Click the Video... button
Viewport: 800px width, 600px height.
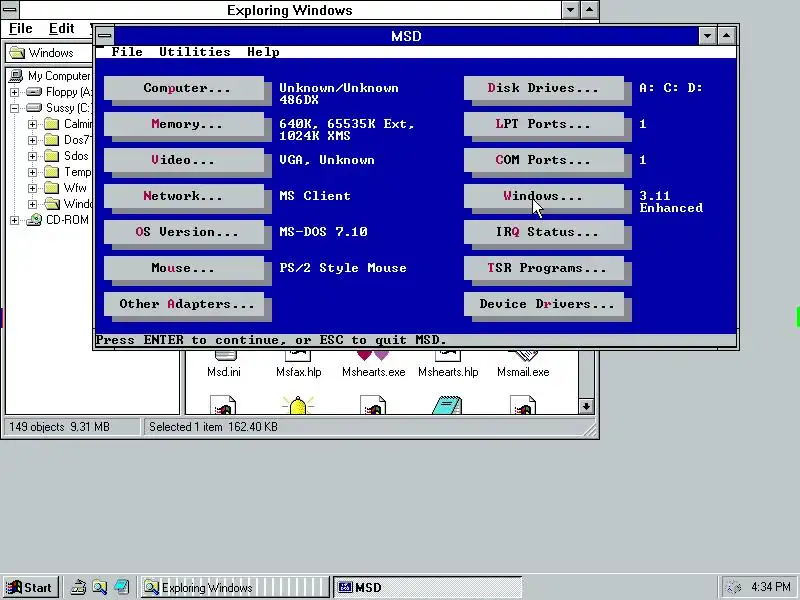click(184, 160)
